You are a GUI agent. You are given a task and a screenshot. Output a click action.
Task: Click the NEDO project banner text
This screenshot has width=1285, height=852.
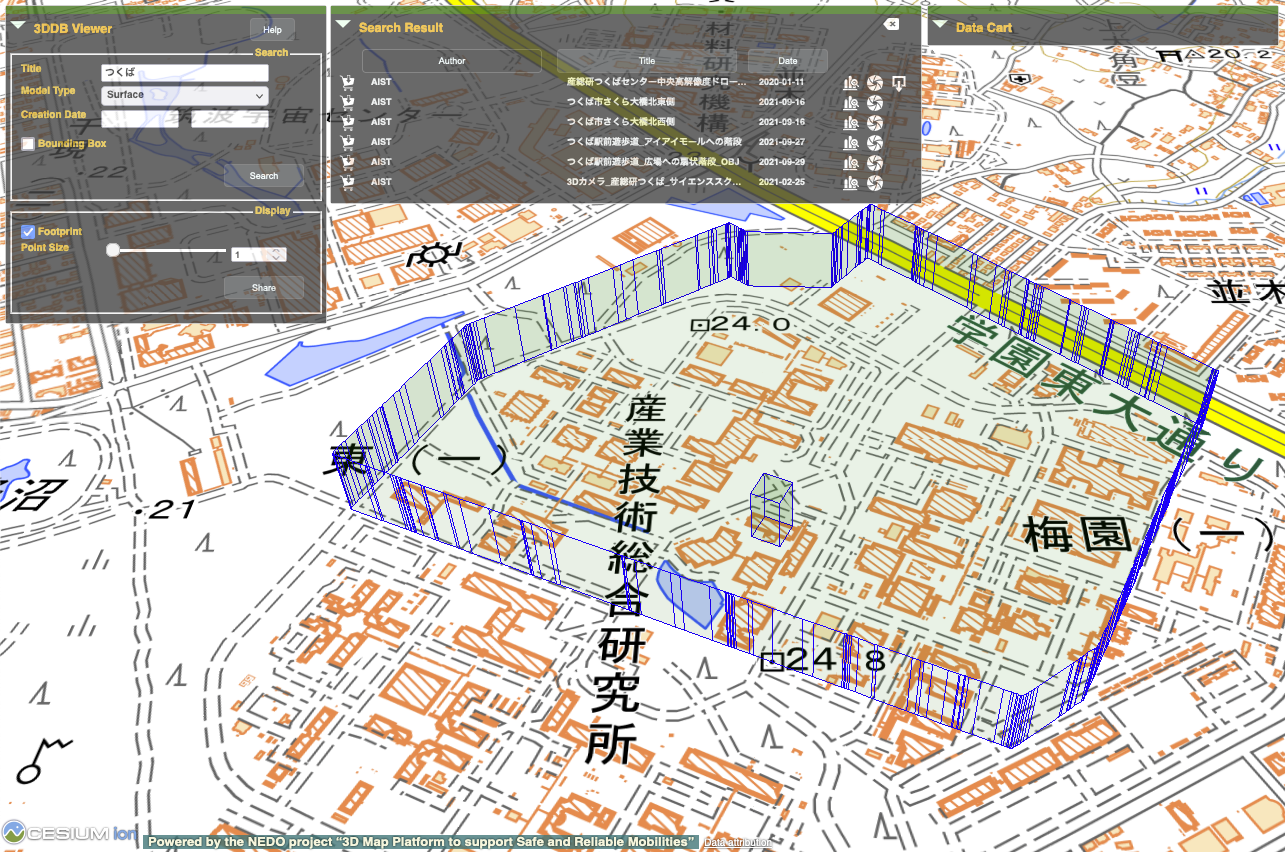(x=421, y=842)
